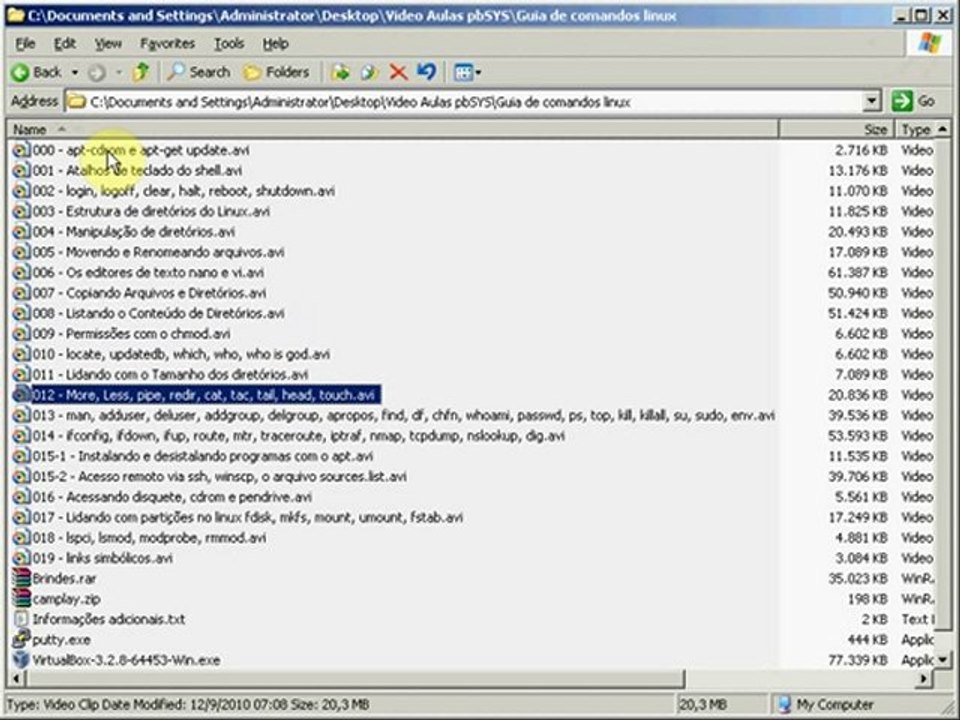The width and height of the screenshot is (960, 720).
Task: Click the horizontal scrollbar thumb
Action: coord(355,678)
